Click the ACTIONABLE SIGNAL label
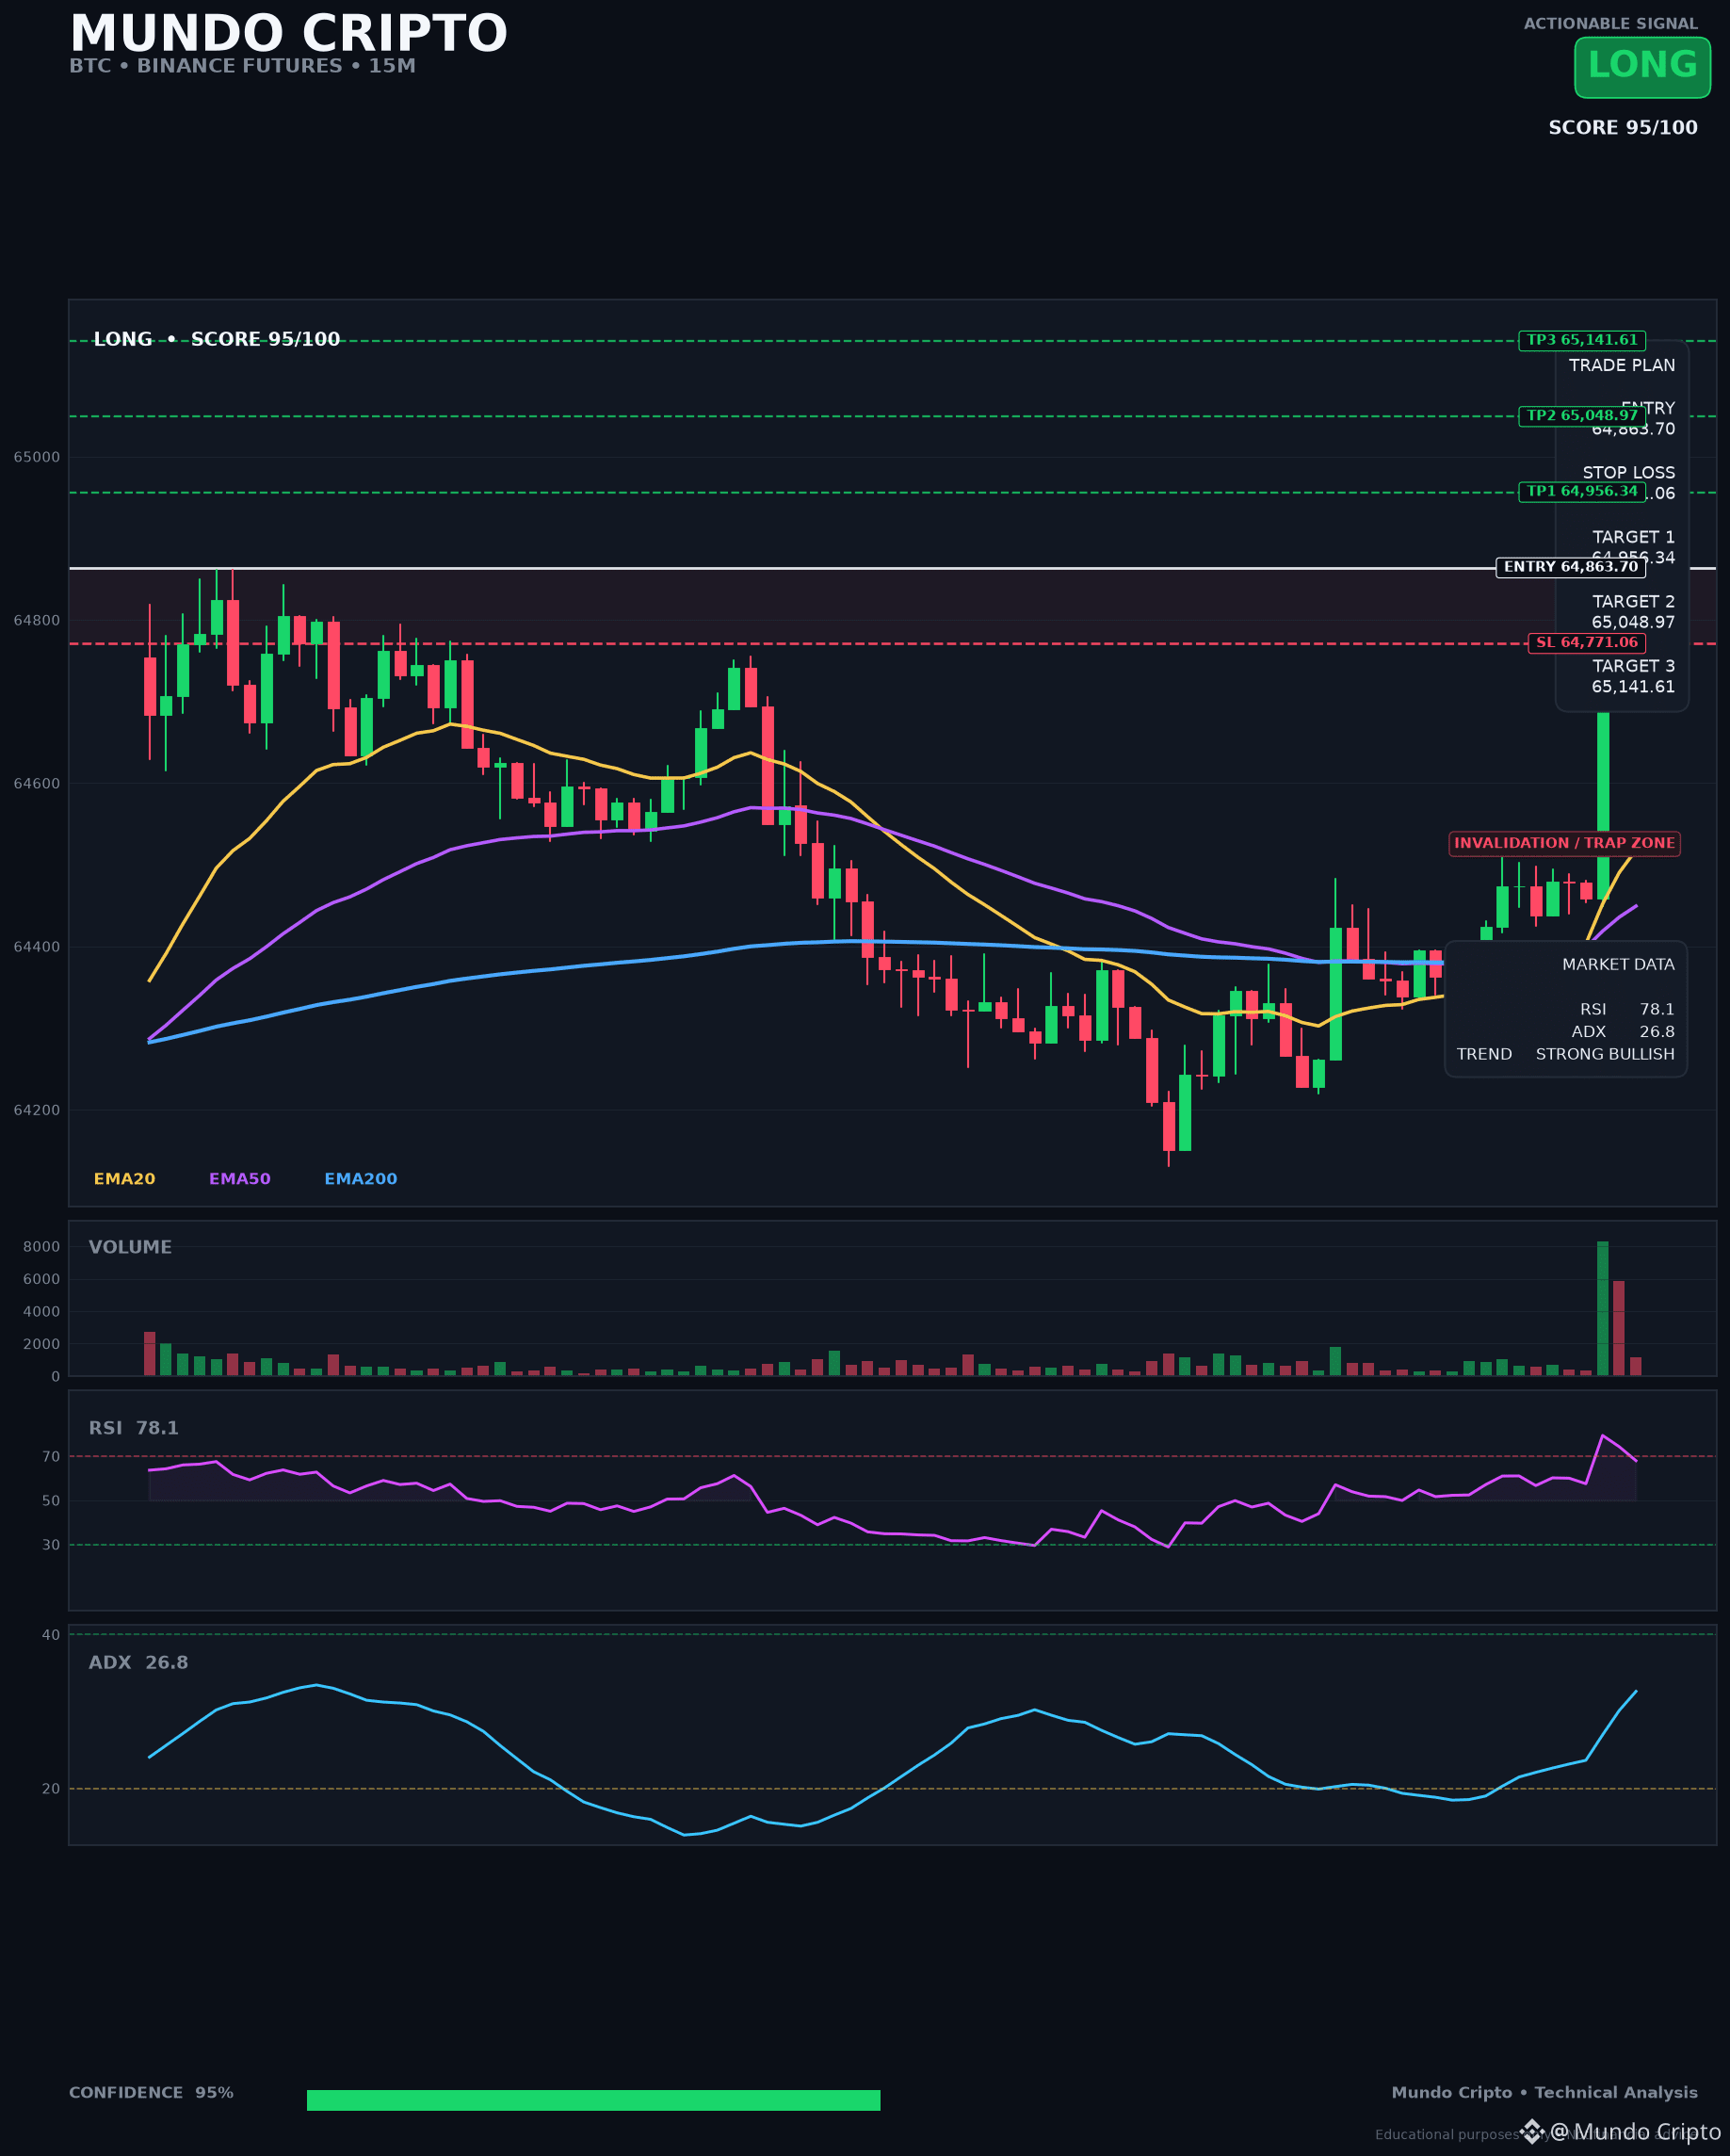 coord(1610,23)
